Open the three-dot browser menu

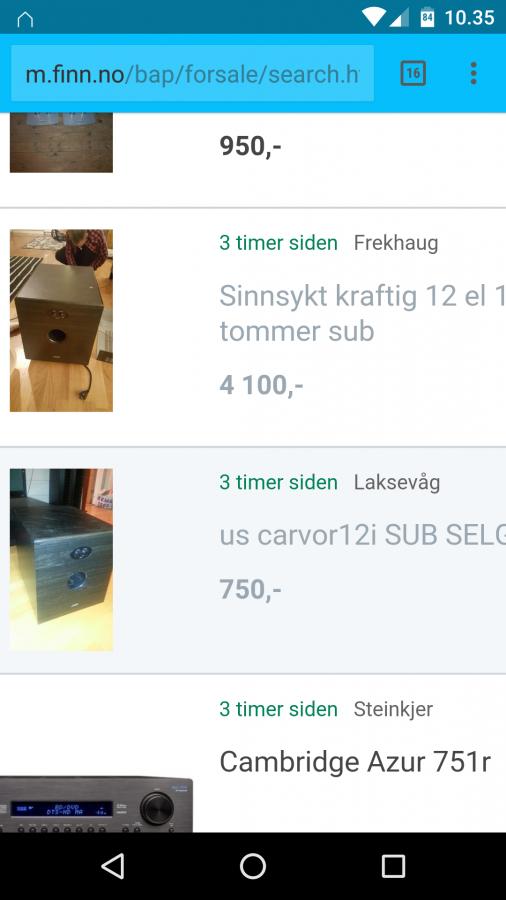tap(473, 73)
